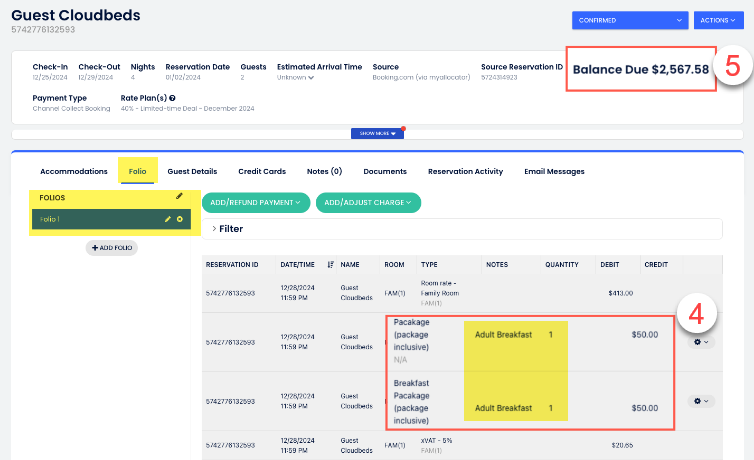Switch to the Accommodations tab
Screen dimensions: 754x460
click(74, 171)
